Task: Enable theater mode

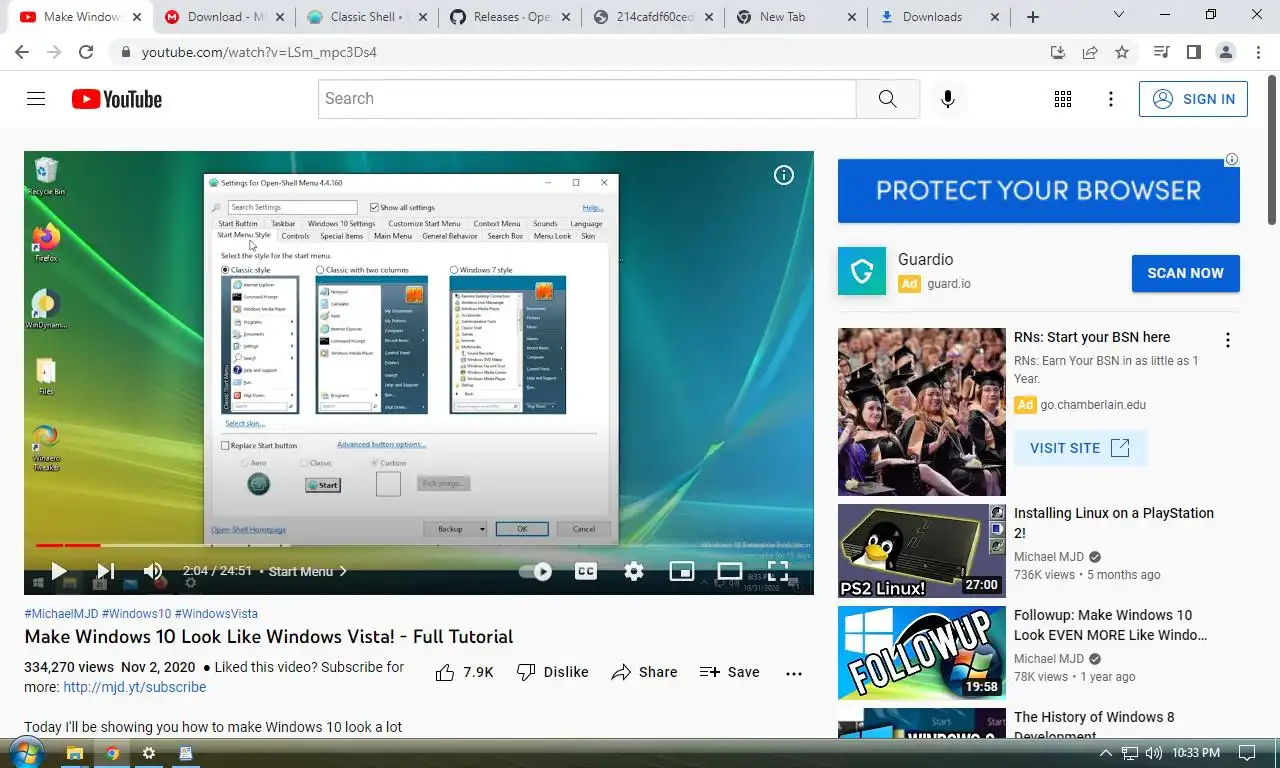Action: click(730, 571)
